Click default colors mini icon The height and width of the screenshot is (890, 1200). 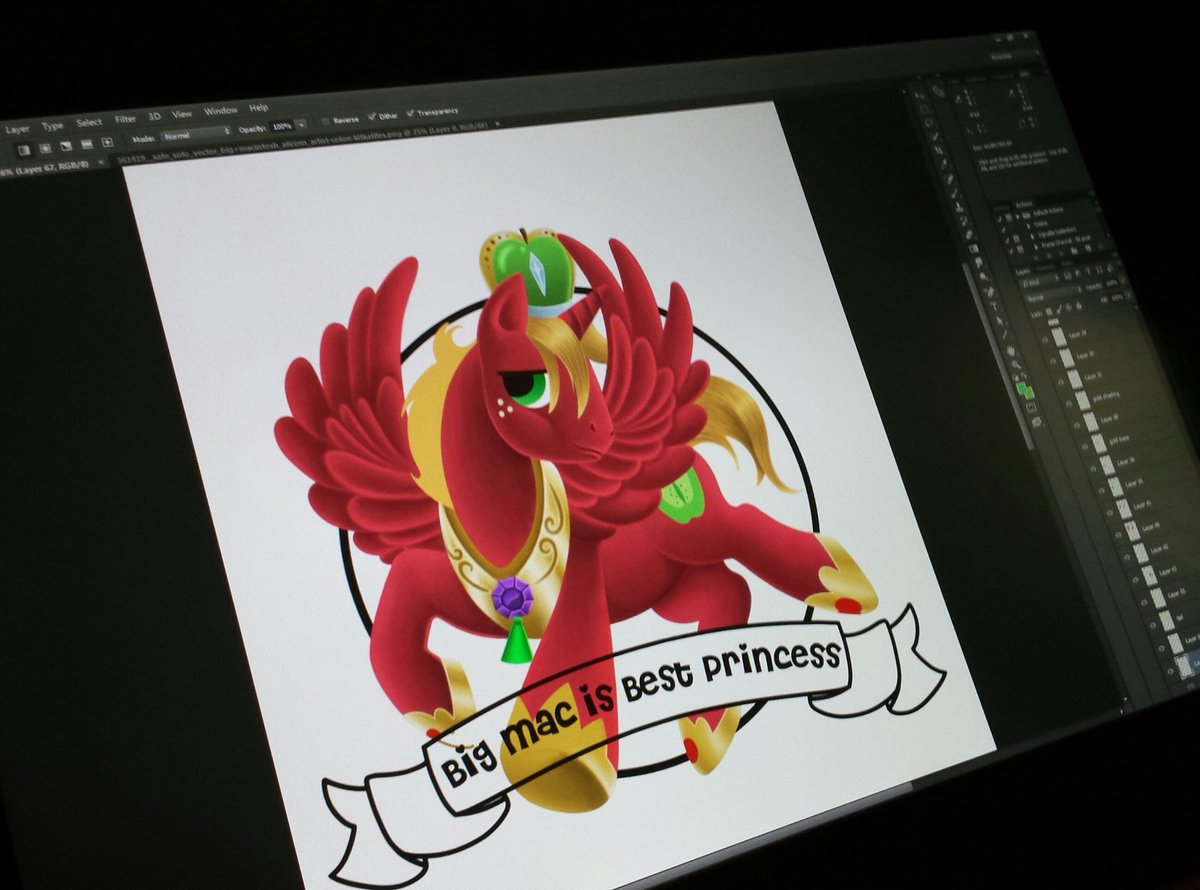(x=1015, y=377)
